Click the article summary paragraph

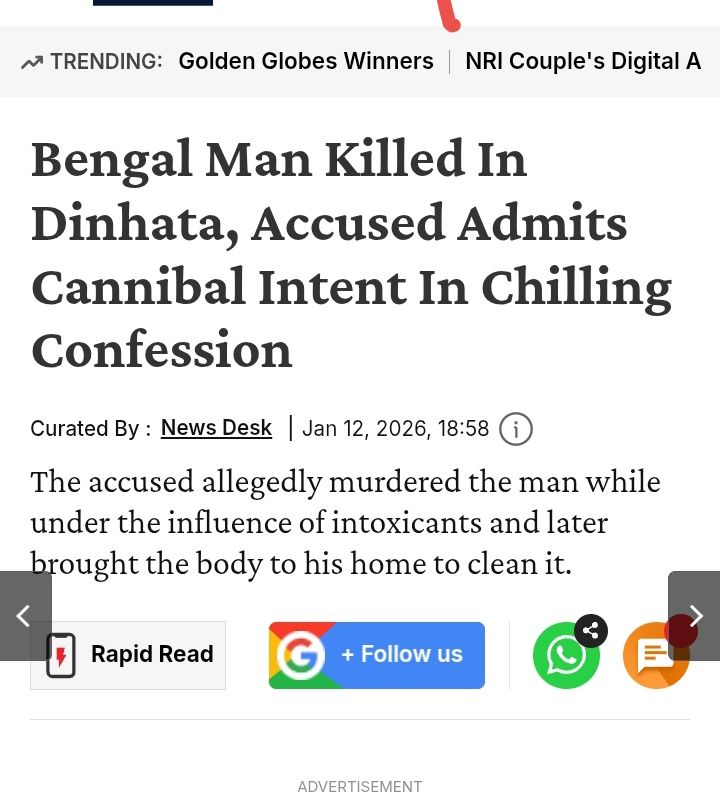pyautogui.click(x=345, y=522)
